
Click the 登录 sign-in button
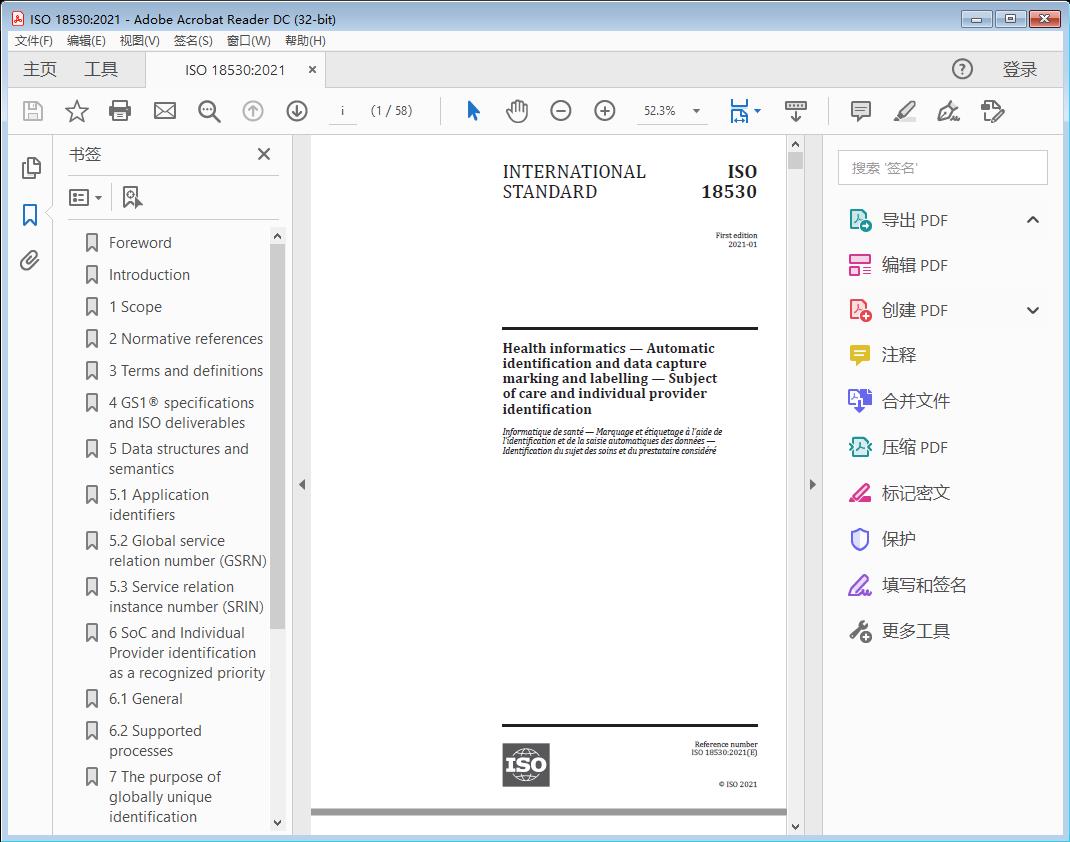click(x=1019, y=69)
